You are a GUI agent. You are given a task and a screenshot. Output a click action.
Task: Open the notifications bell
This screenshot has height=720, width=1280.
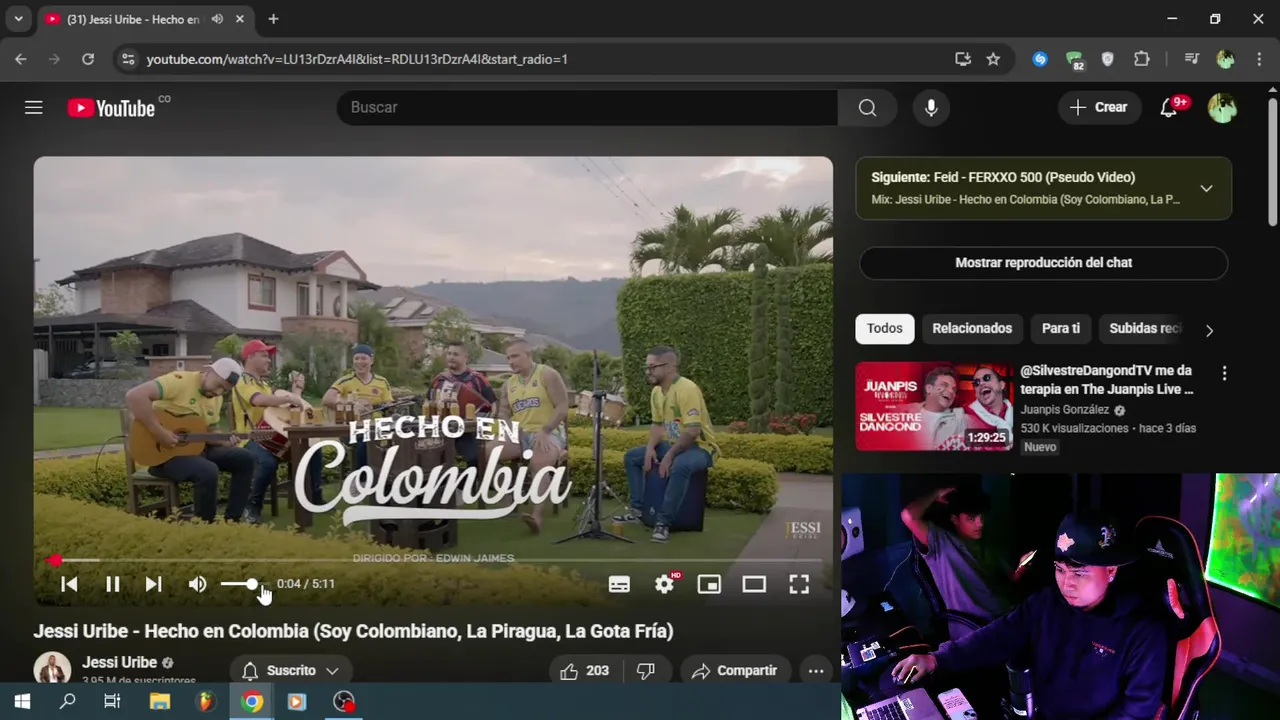click(1169, 107)
